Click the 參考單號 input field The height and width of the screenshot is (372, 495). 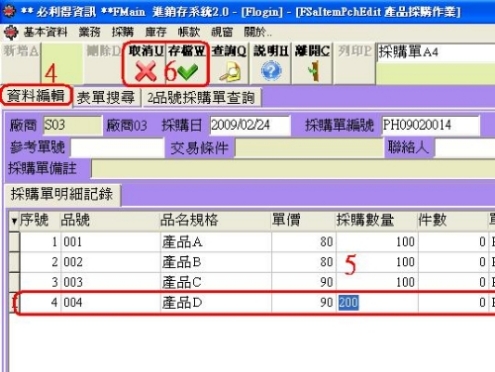click(117, 147)
